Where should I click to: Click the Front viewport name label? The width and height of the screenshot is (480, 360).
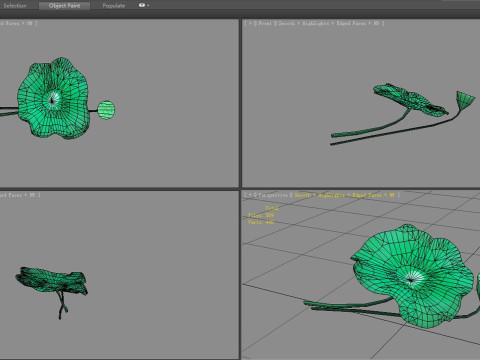(265, 23)
